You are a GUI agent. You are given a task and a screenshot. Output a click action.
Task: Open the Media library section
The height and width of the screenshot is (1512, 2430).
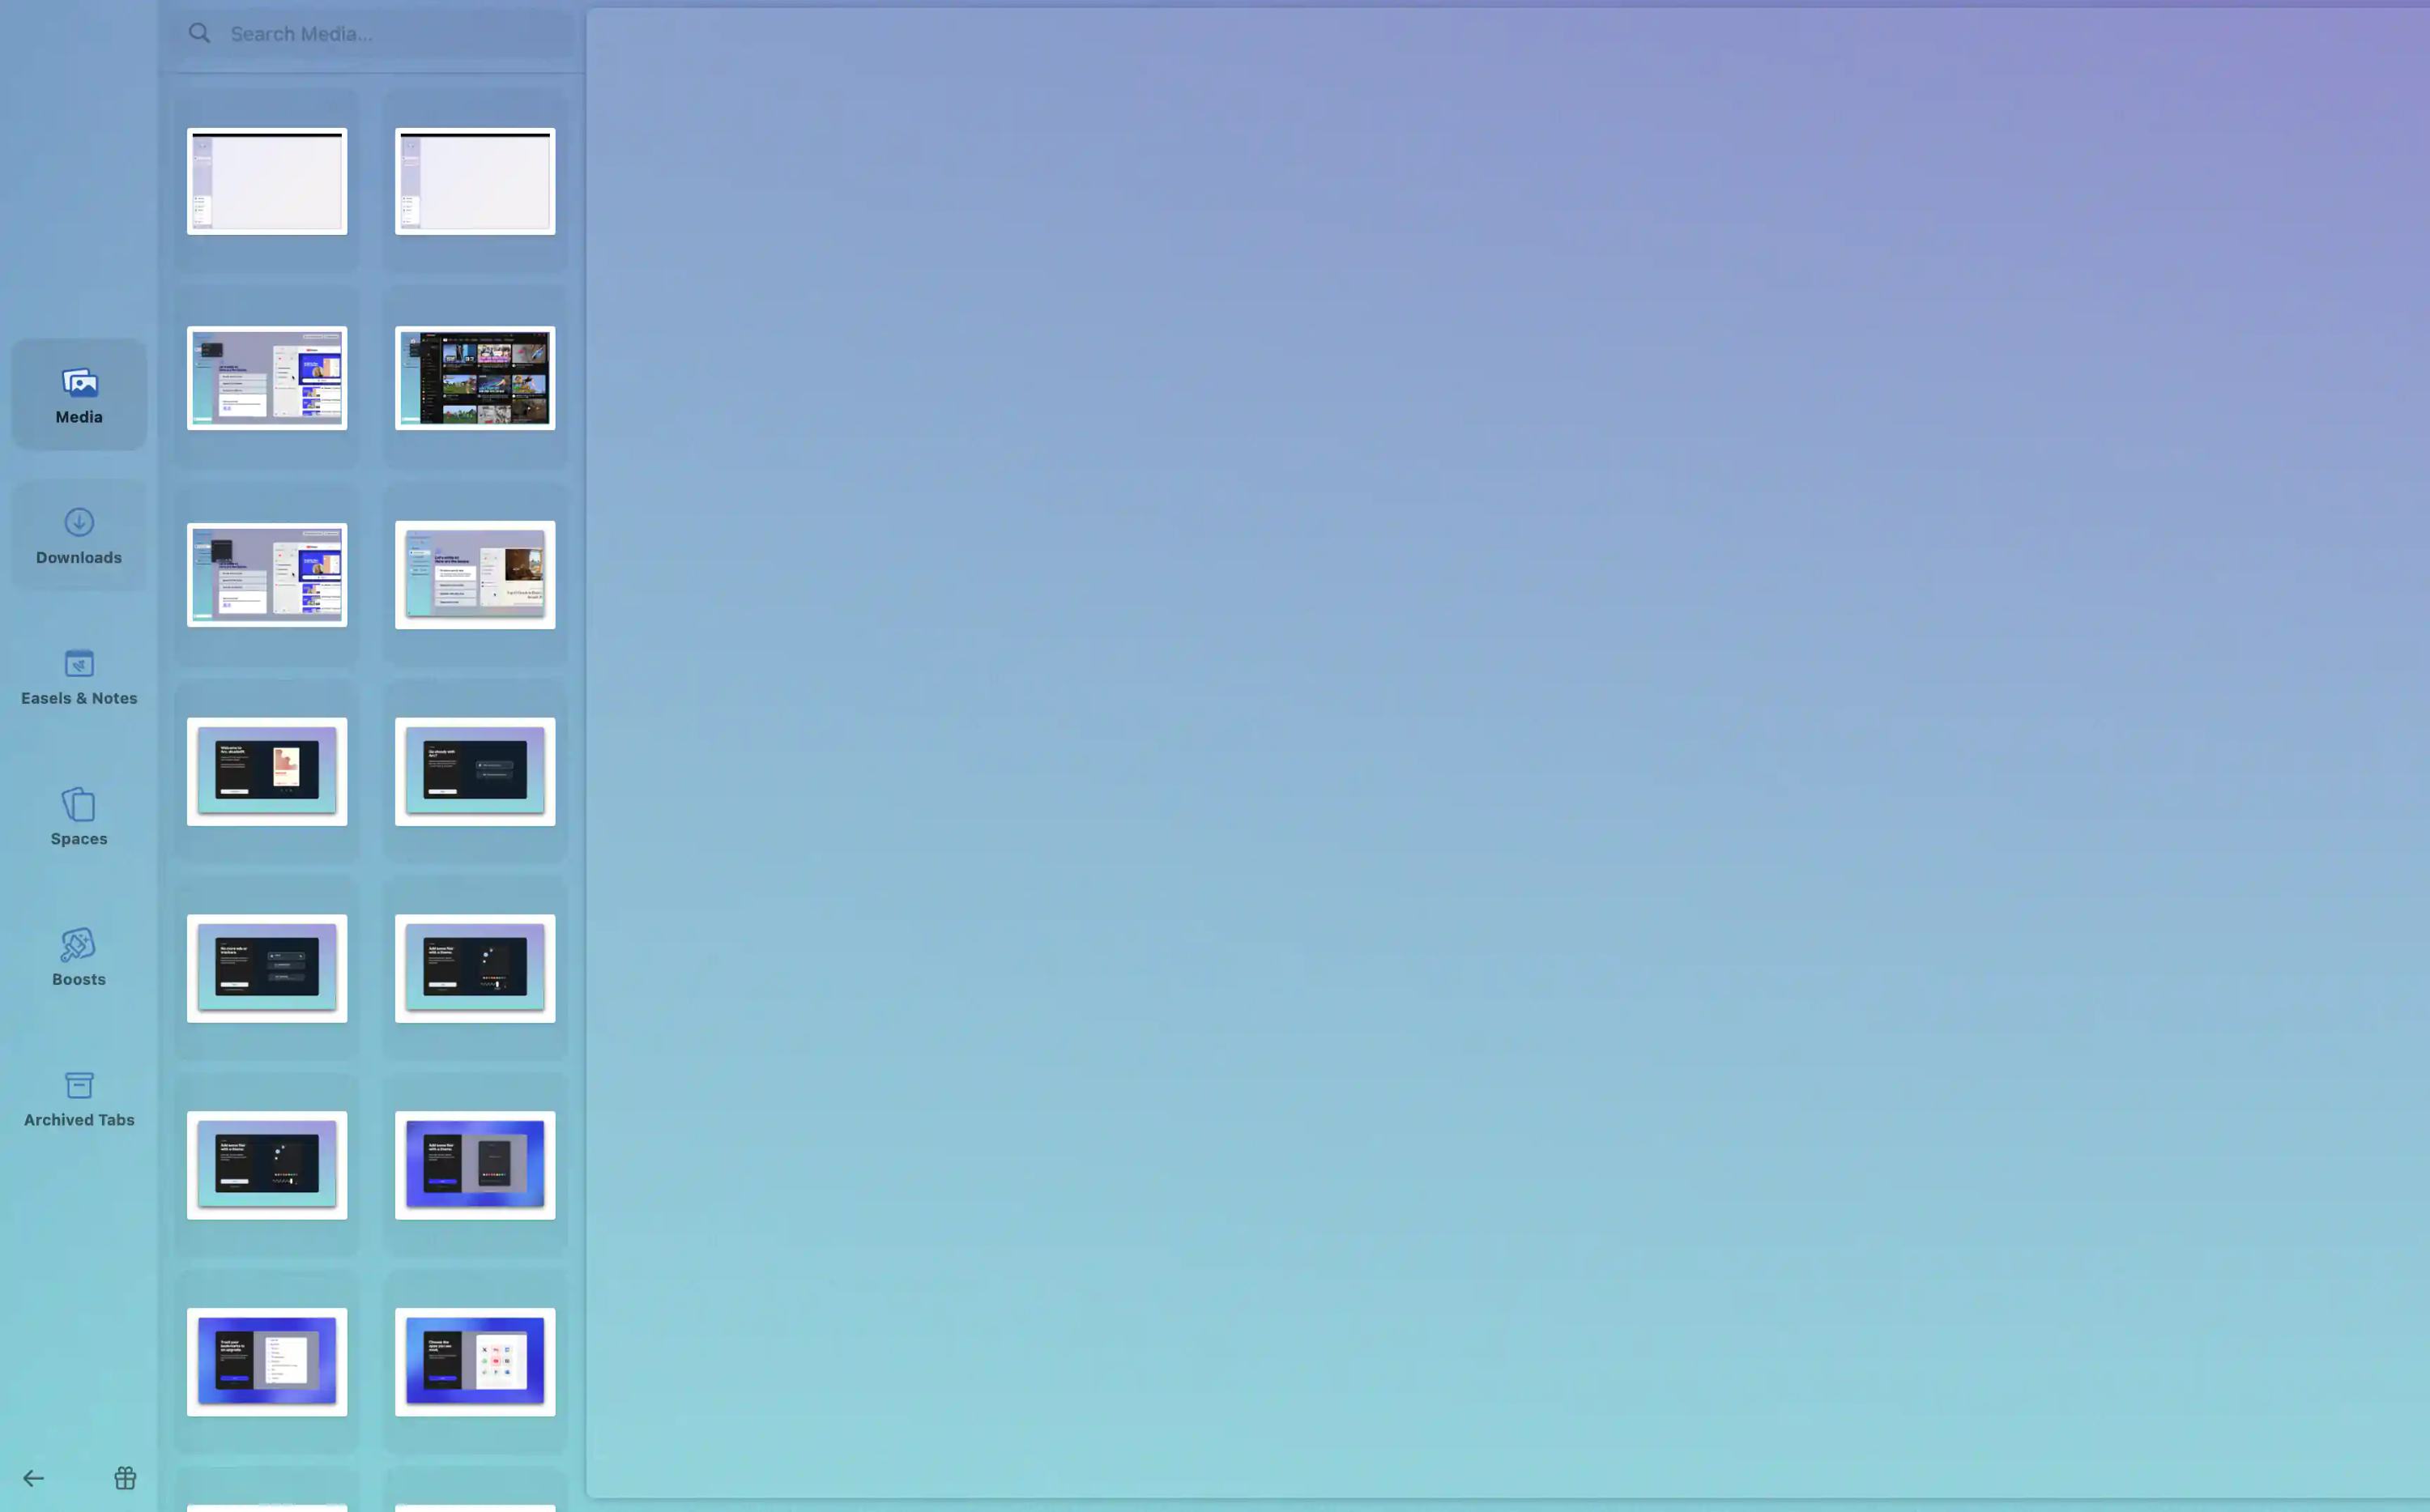click(x=79, y=395)
